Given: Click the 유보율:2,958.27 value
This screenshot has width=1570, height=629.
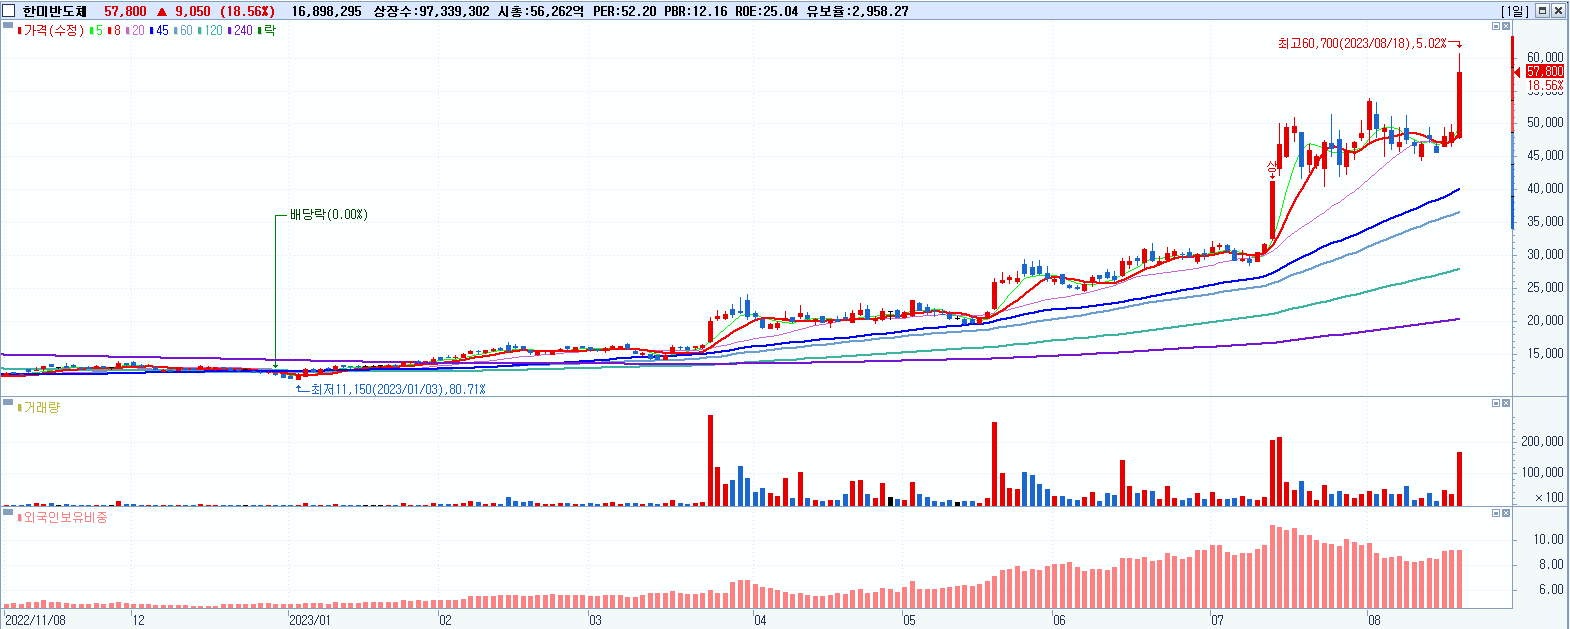Looking at the screenshot, I should click(858, 11).
